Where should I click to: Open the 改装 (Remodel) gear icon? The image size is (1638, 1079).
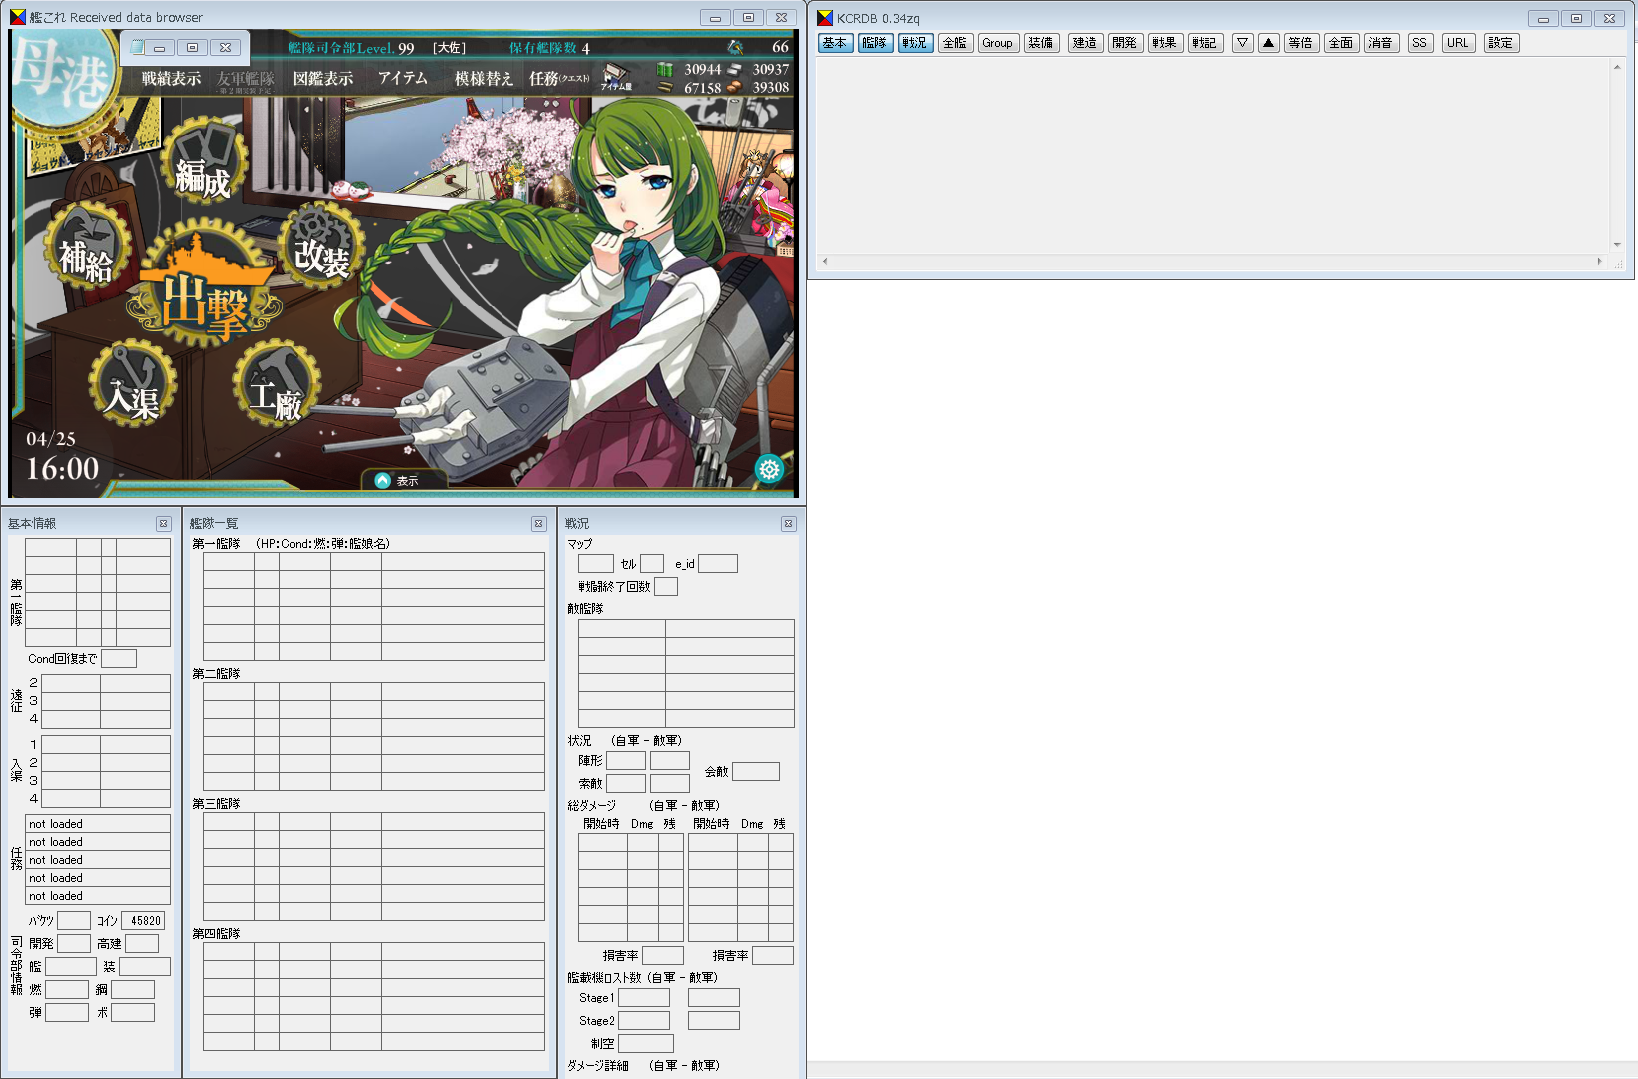322,245
